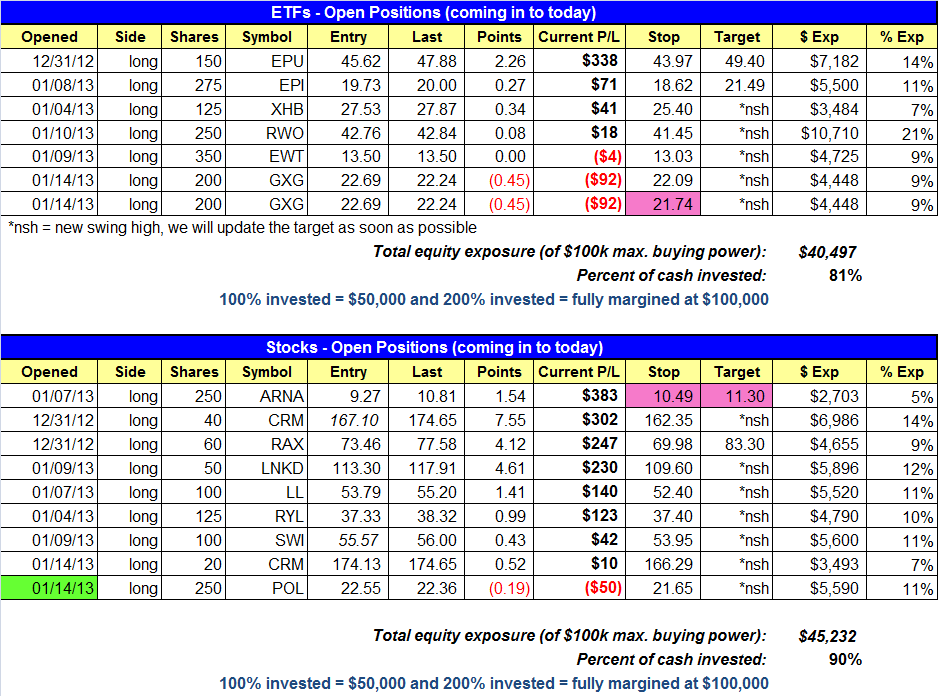938x696 pixels.
Task: Click Stocks table Shares column header
Action: tap(194, 372)
